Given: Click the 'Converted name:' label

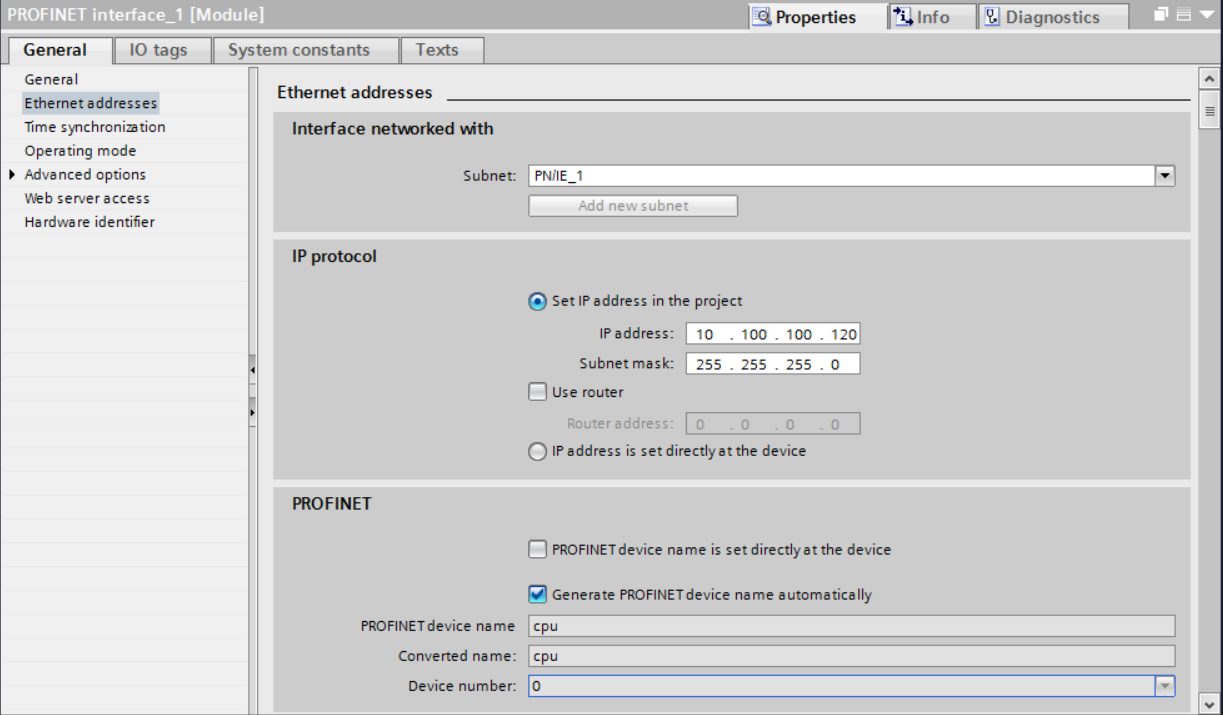Looking at the screenshot, I should click(x=457, y=656).
